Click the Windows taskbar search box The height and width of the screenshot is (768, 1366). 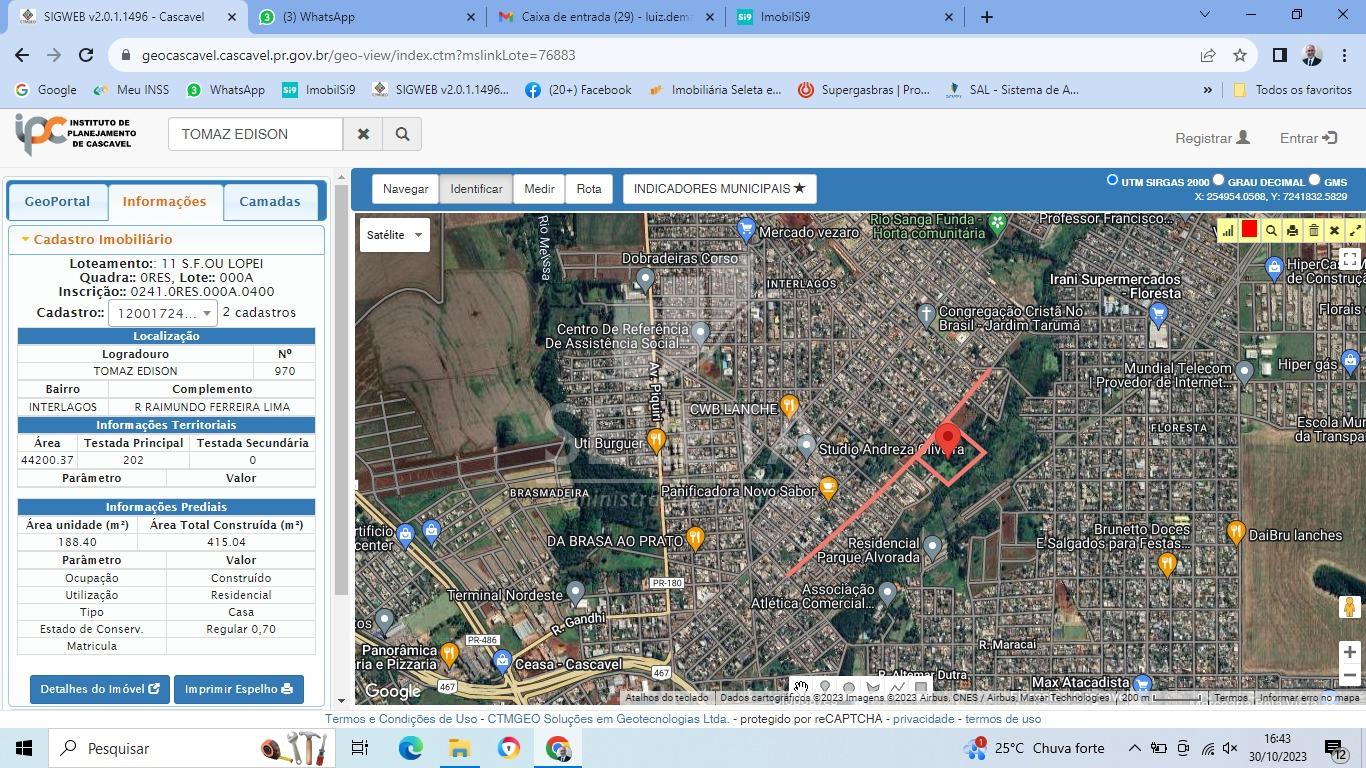click(190, 748)
